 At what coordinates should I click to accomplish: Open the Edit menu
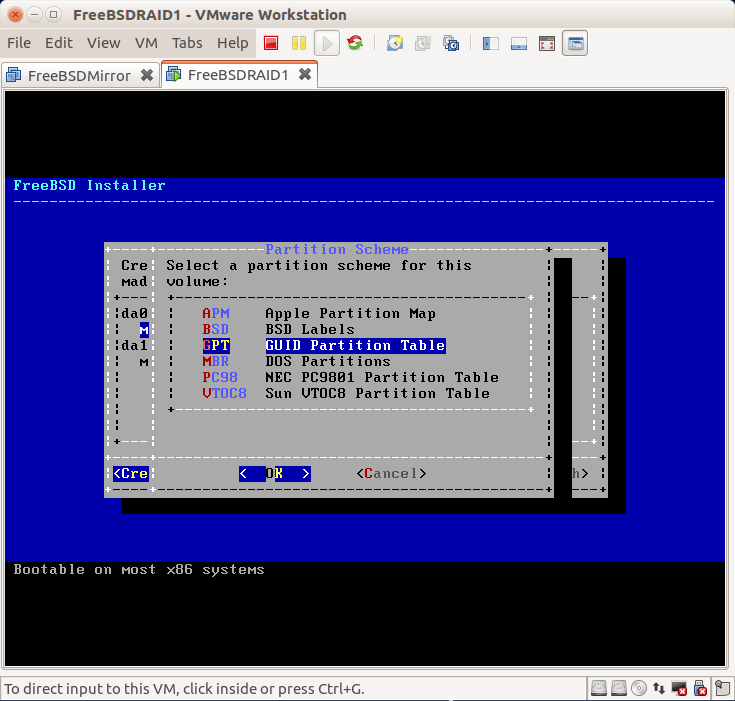point(59,43)
